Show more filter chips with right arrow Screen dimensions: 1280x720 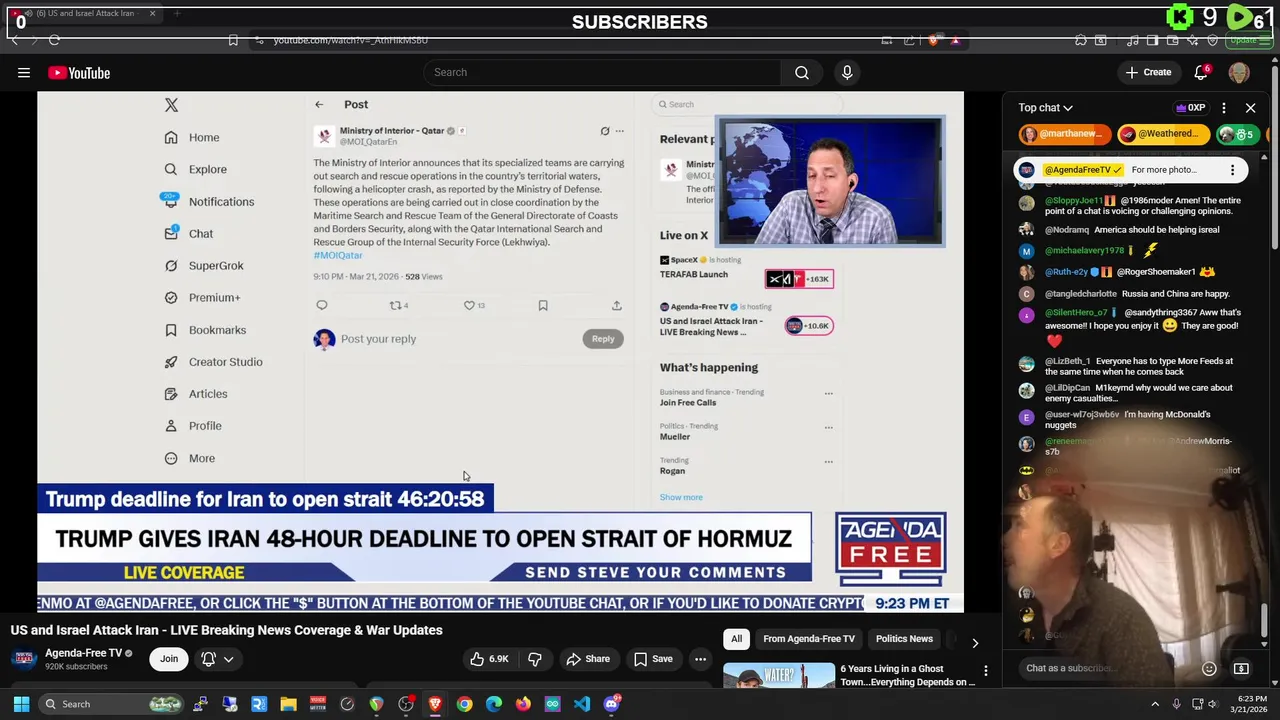tap(975, 642)
